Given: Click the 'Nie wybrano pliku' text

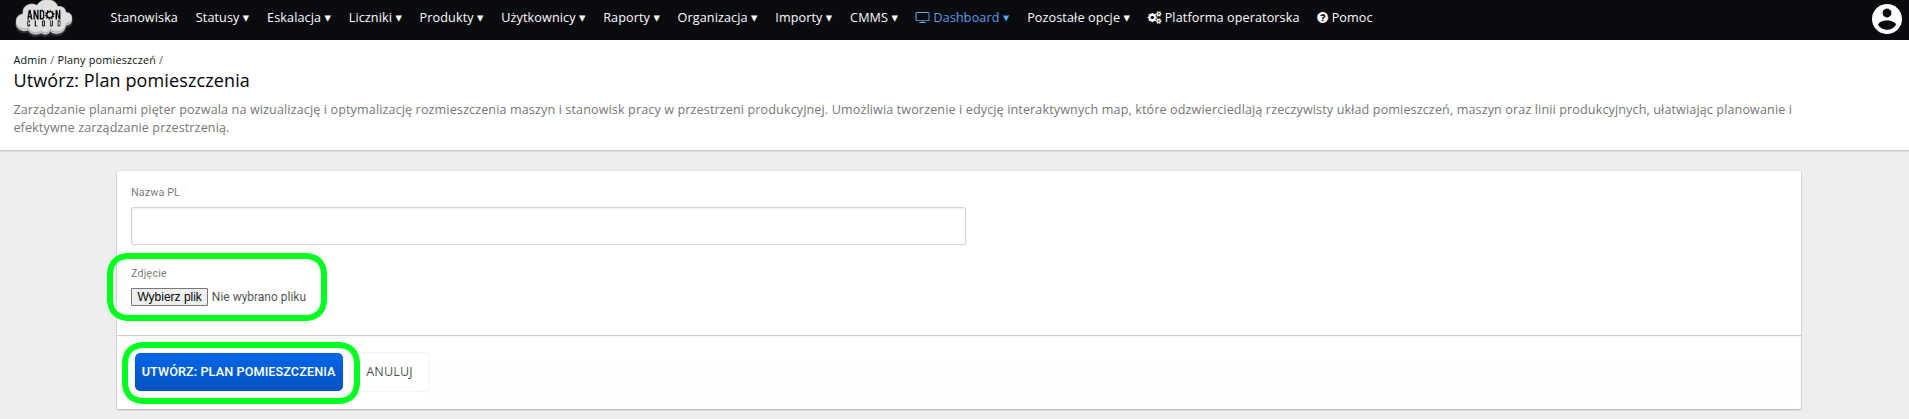Looking at the screenshot, I should click(x=259, y=297).
